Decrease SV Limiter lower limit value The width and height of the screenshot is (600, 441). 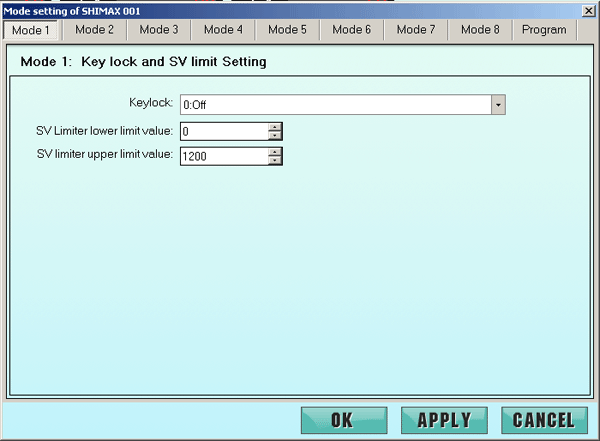point(275,135)
